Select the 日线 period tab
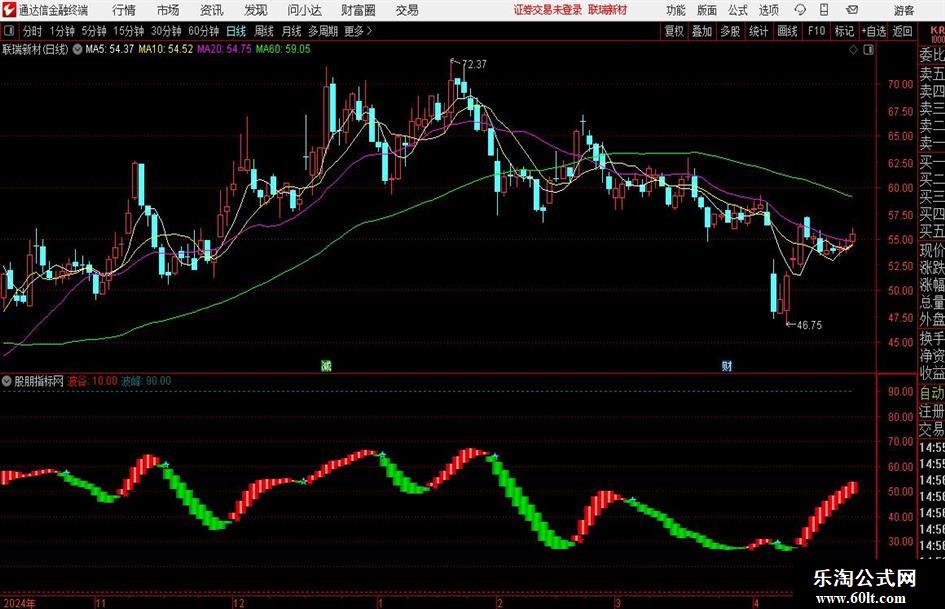 [x=236, y=31]
